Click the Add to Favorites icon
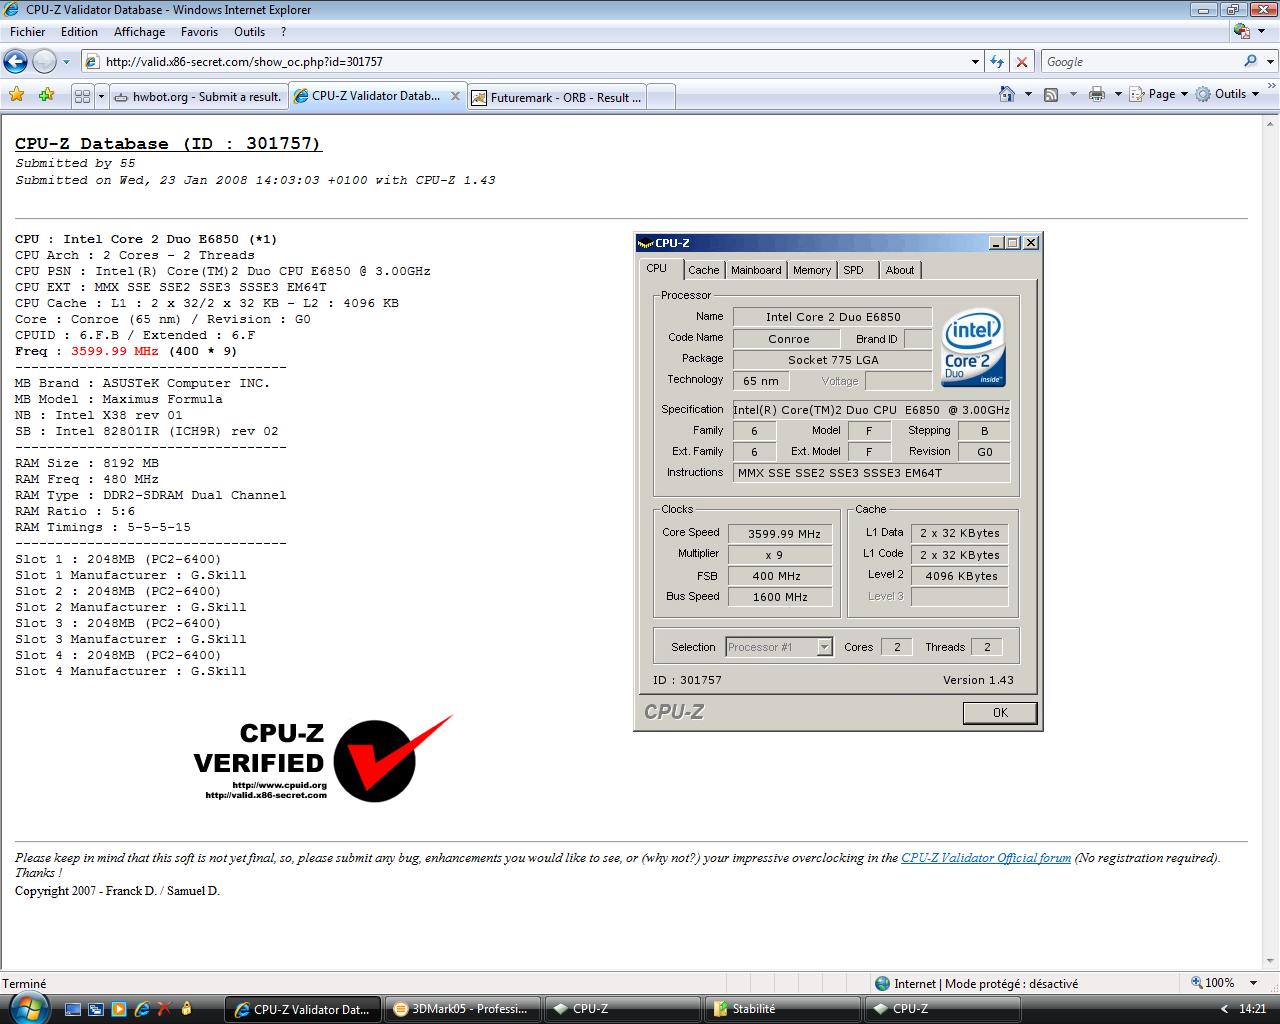The height and width of the screenshot is (1024, 1280). pyautogui.click(x=46, y=95)
